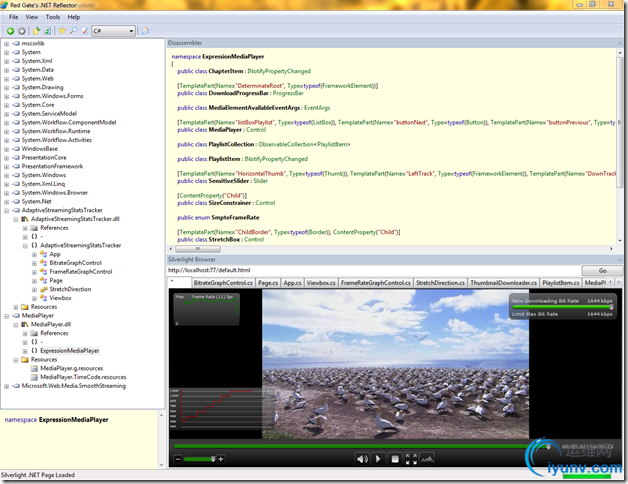The image size is (628, 484).
Task: Follow the DownloadProgressBar class link
Action: 239,93
